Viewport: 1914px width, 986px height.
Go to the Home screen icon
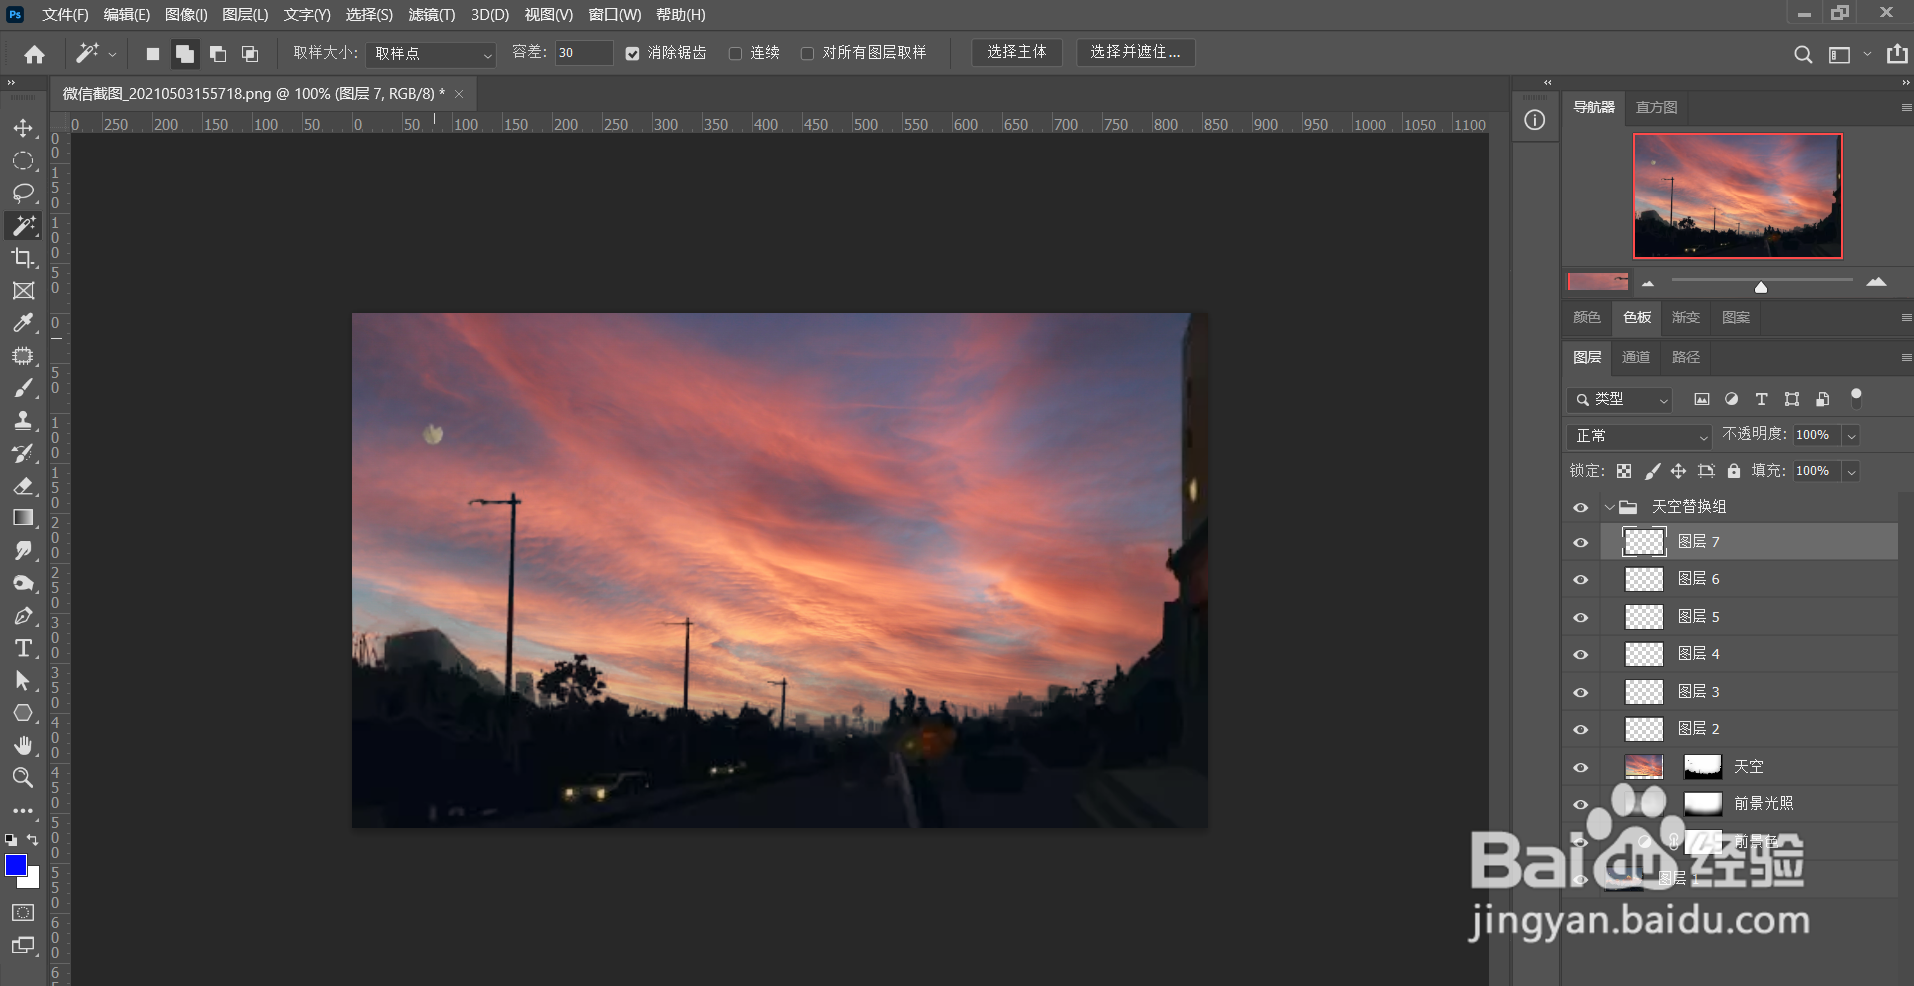click(34, 54)
